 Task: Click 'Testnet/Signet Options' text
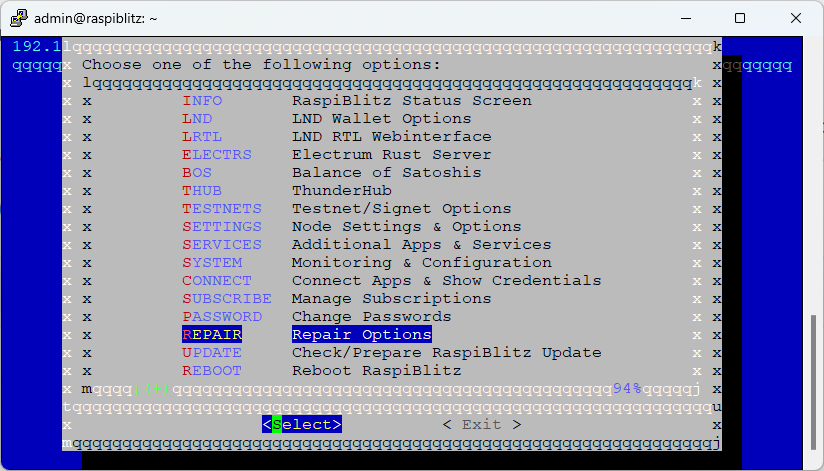(x=402, y=209)
